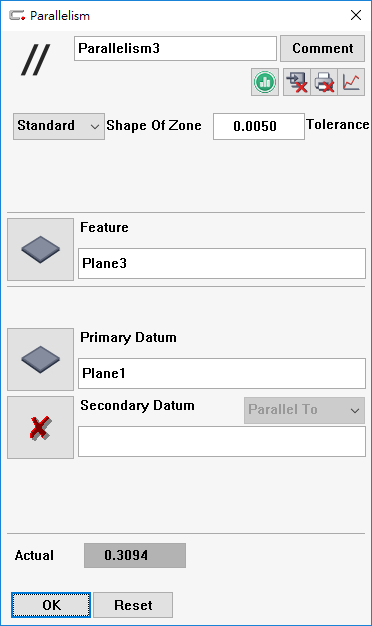The image size is (372, 626).
Task: Click the Actual value 0.3094 box
Action: 135,555
